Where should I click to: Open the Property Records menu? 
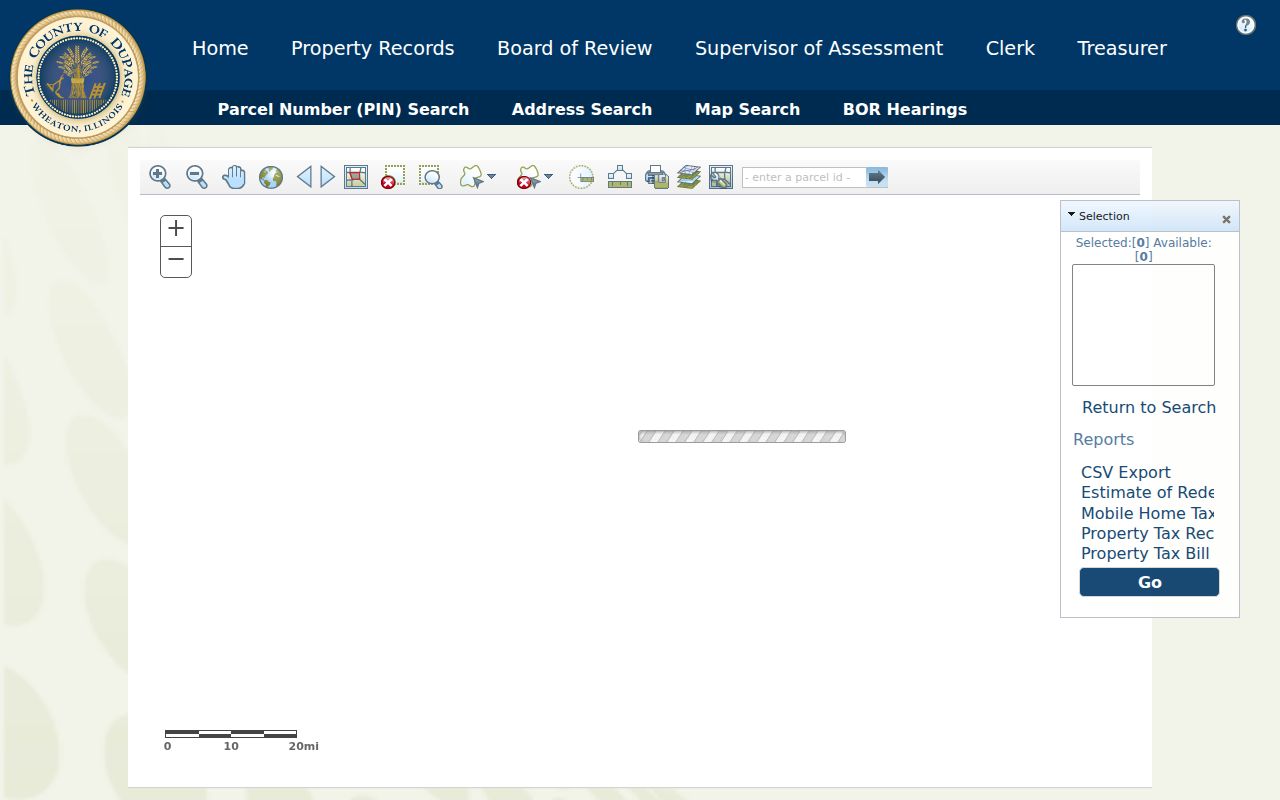(x=373, y=48)
